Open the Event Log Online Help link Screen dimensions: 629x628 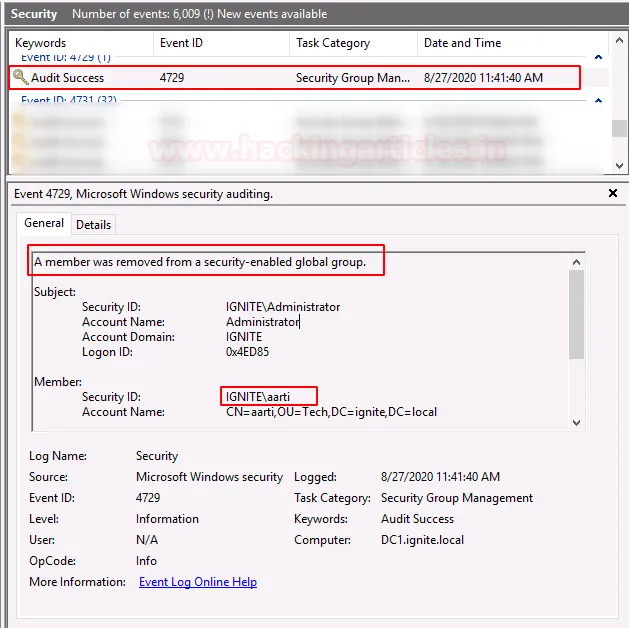click(197, 582)
